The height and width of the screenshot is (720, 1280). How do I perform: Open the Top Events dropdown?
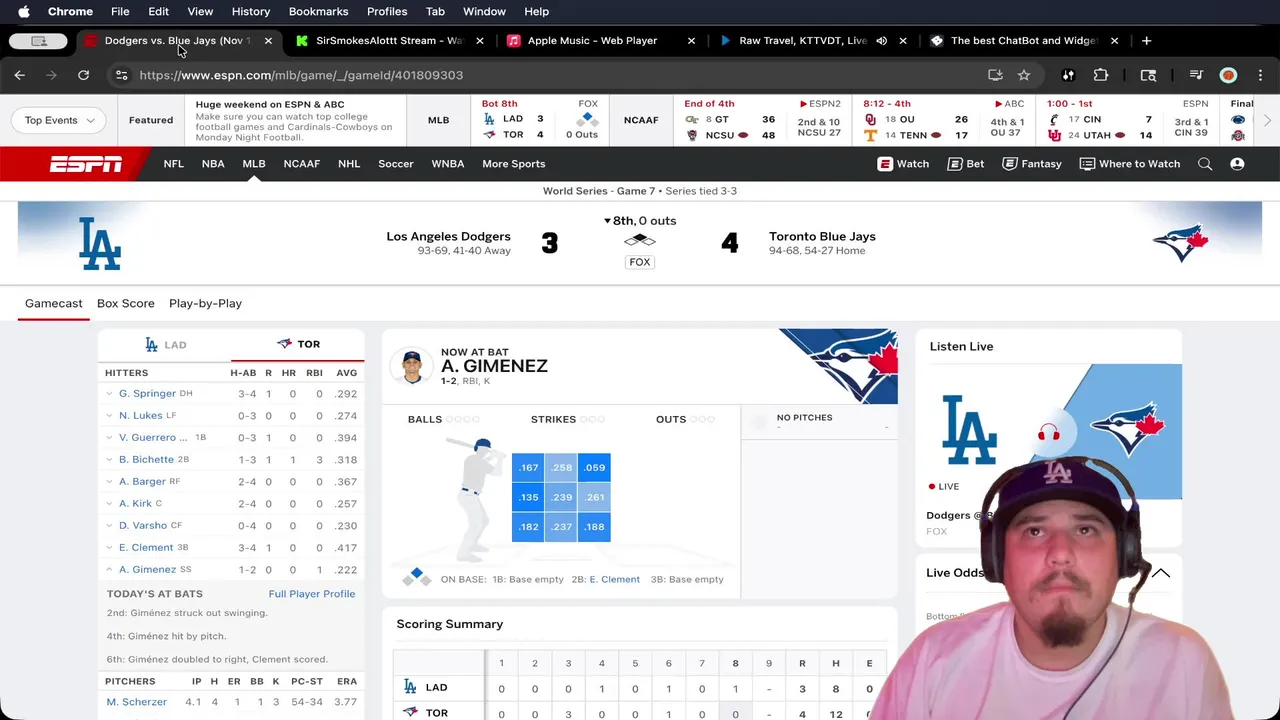[x=59, y=120]
